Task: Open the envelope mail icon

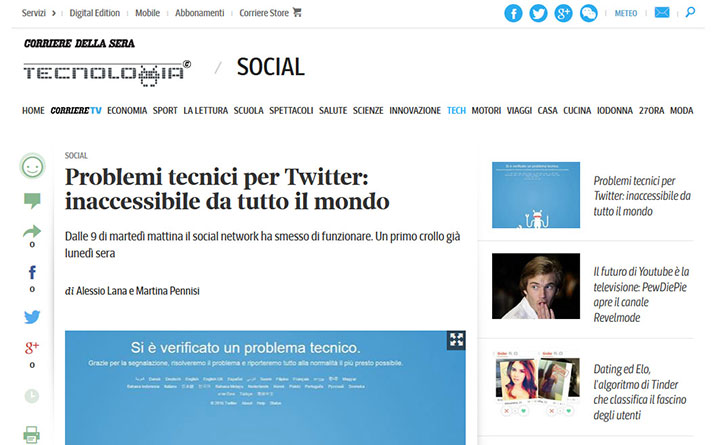Action: pyautogui.click(x=662, y=12)
